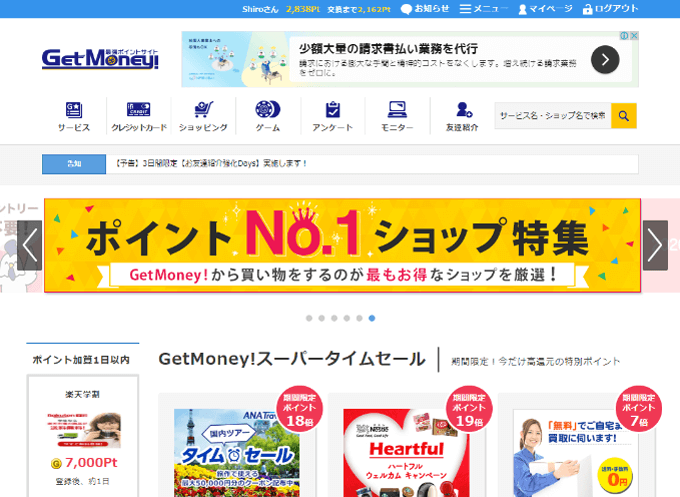
Task: Click the 7倍 point badge
Action: (x=638, y=409)
